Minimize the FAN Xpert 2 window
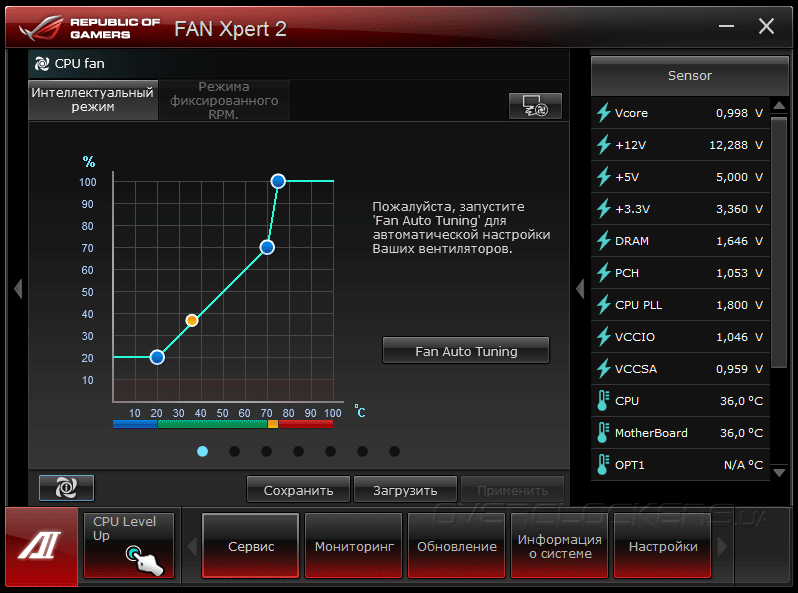 [726, 26]
